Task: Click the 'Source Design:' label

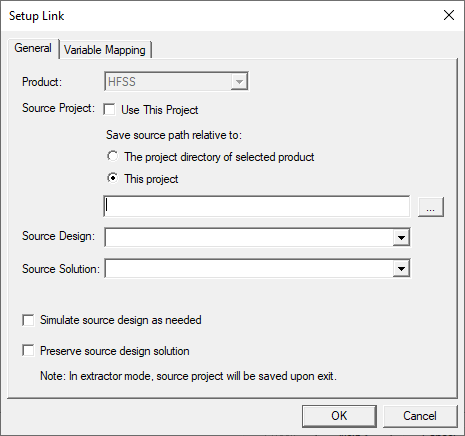Action: 58,236
